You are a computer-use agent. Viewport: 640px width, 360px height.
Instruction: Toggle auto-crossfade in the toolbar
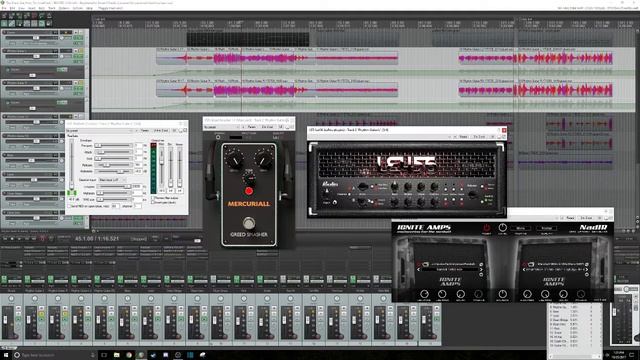pos(4,24)
